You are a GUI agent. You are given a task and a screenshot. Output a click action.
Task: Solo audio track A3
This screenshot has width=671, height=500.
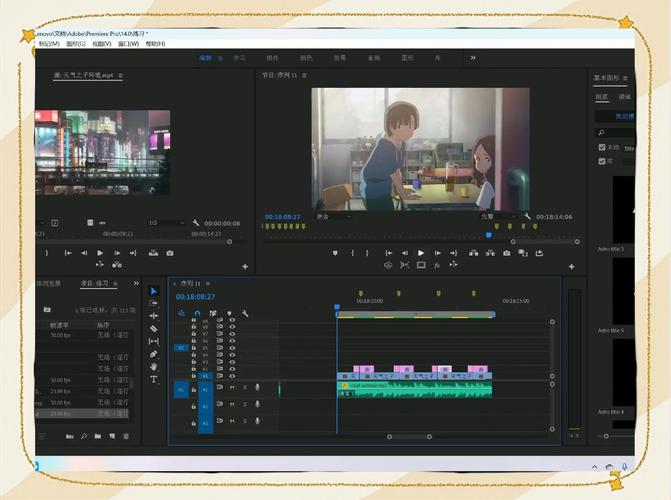point(245,421)
